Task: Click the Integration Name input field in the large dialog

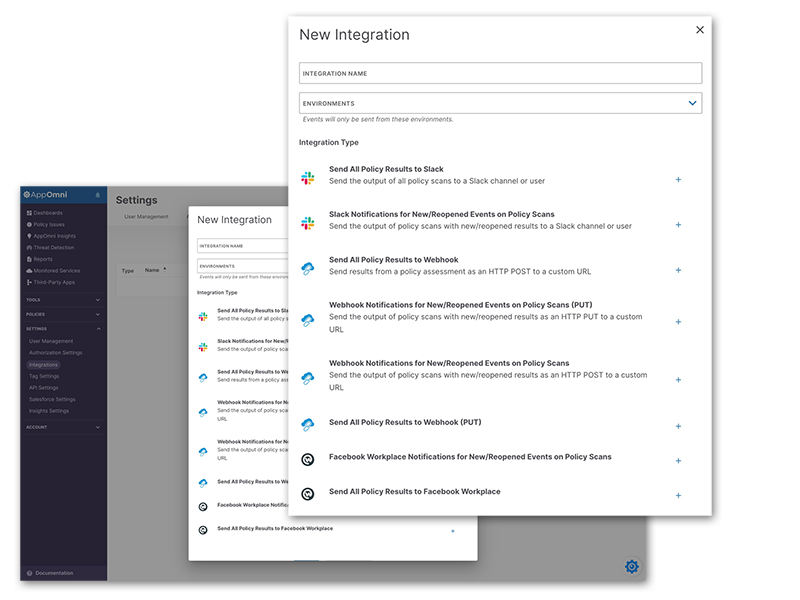Action: point(500,73)
